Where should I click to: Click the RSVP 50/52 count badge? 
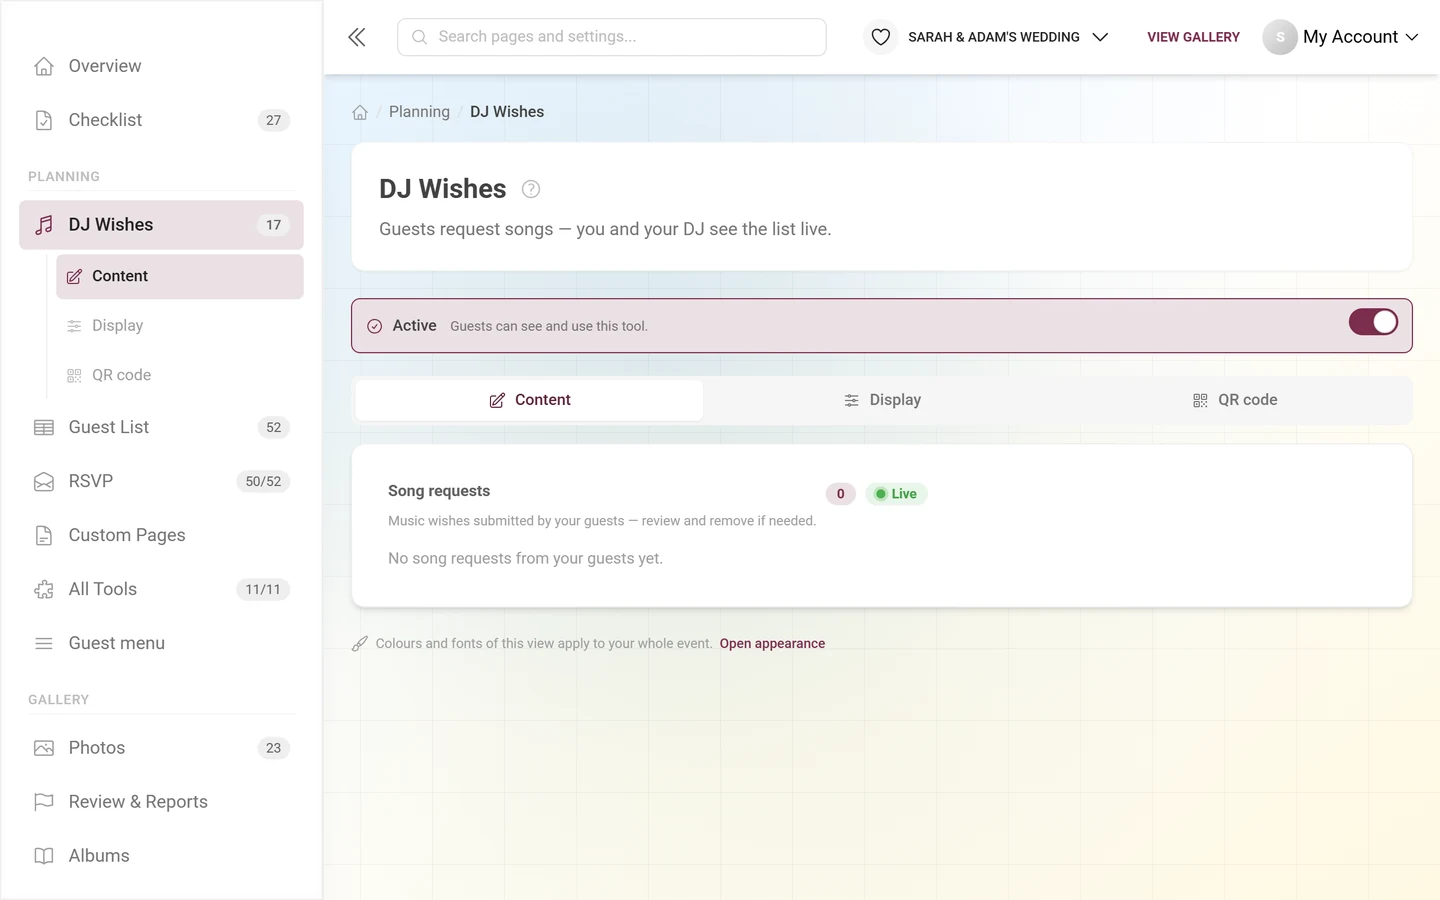coord(263,481)
